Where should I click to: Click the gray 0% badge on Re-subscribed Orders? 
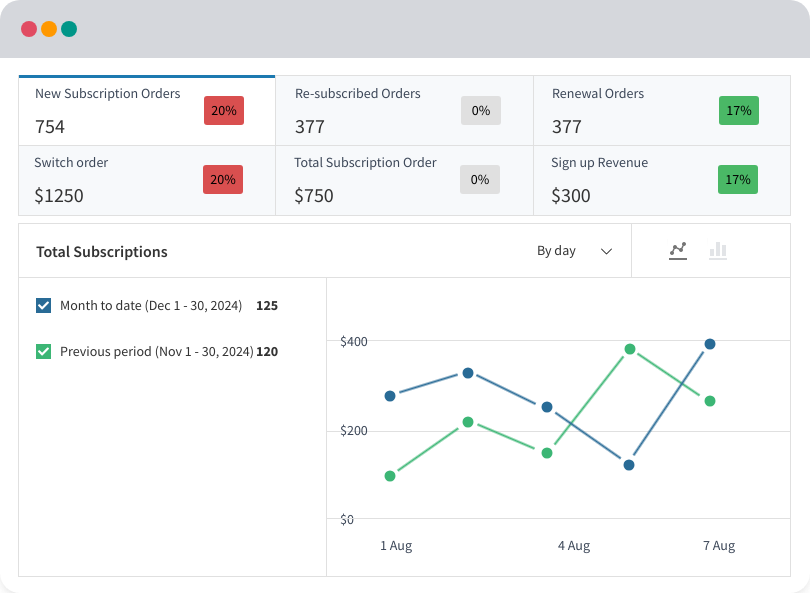pyautogui.click(x=480, y=111)
